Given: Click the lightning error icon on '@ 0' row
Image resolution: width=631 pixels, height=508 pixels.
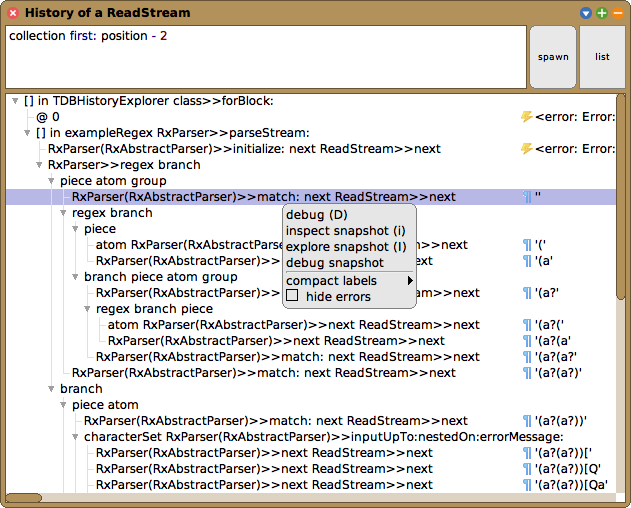Looking at the screenshot, I should pyautogui.click(x=526, y=117).
